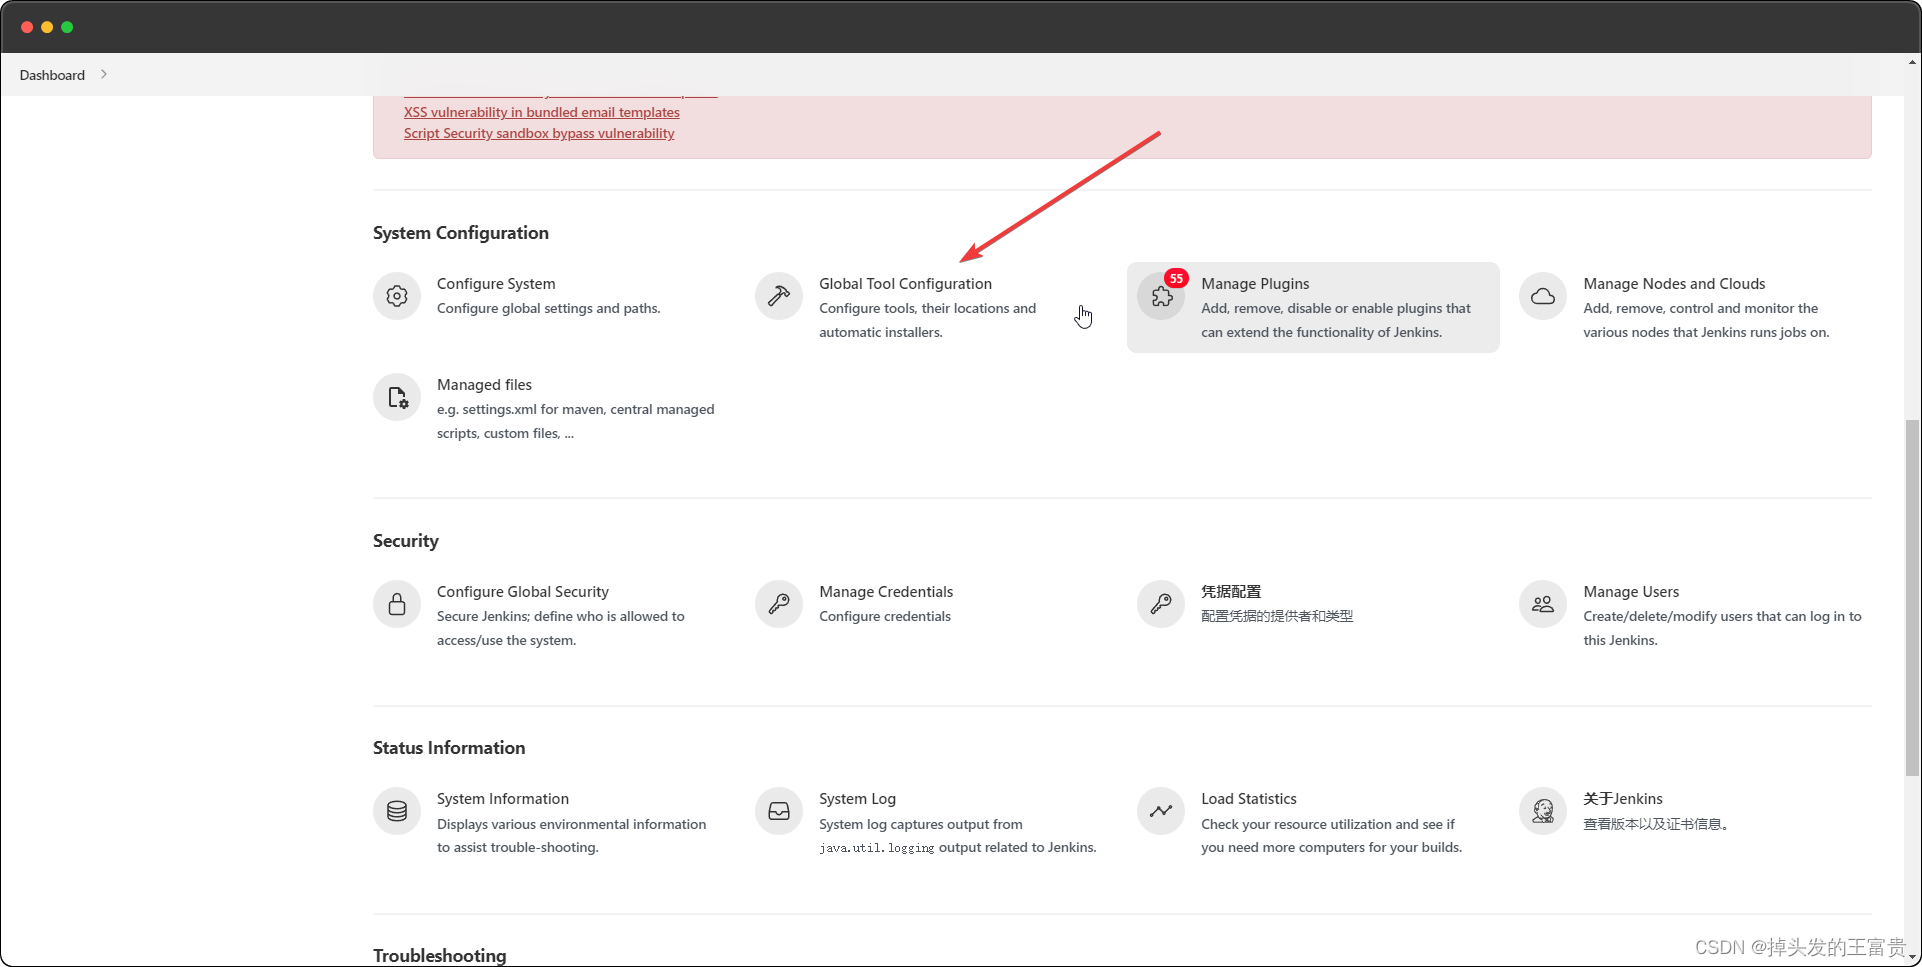Select Dashboard in the breadcrumb
1922x967 pixels.
[51, 74]
